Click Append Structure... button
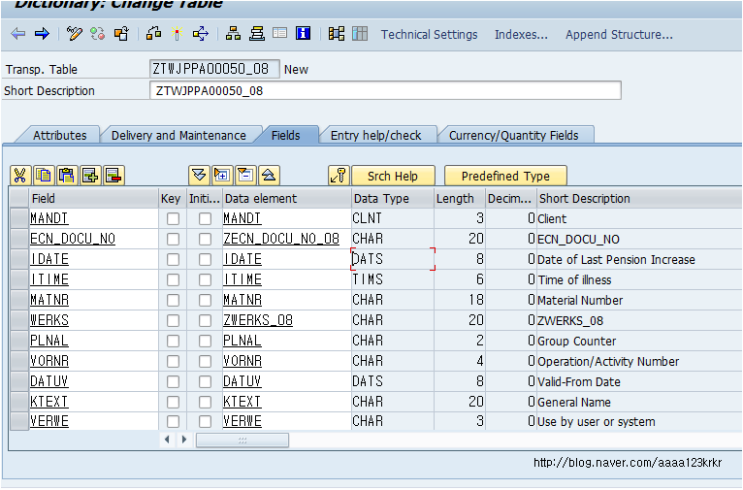 click(x=619, y=35)
